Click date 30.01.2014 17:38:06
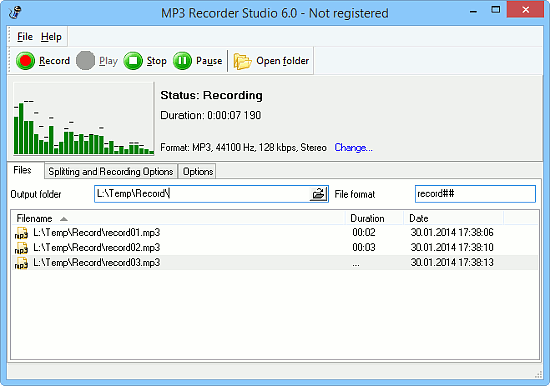The image size is (550, 386). (x=452, y=233)
